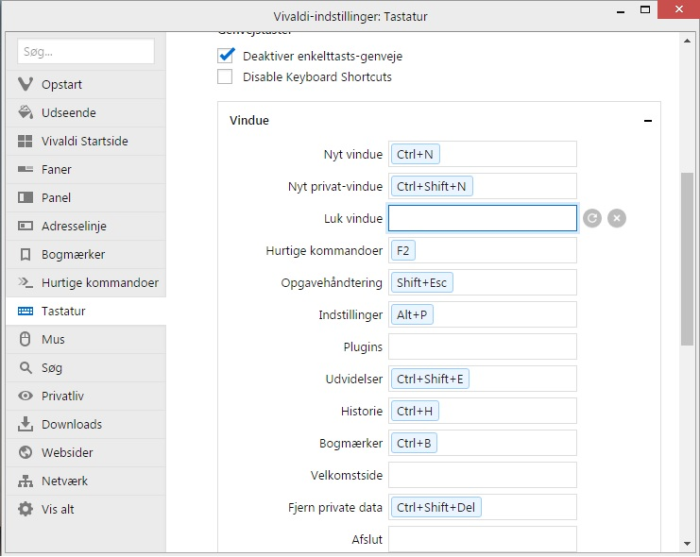Reset the Luk vindue shortcut to default
This screenshot has height=557, width=700.
coord(592,218)
